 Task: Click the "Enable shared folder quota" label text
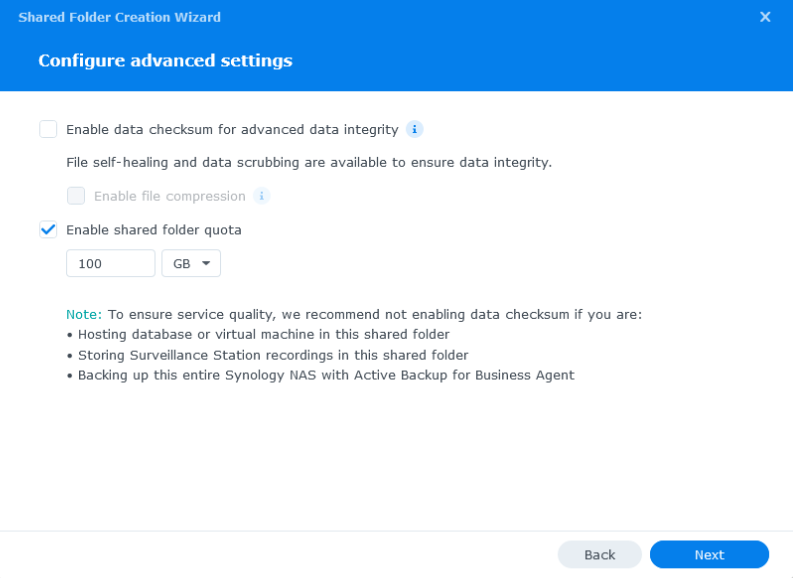pyautogui.click(x=154, y=230)
